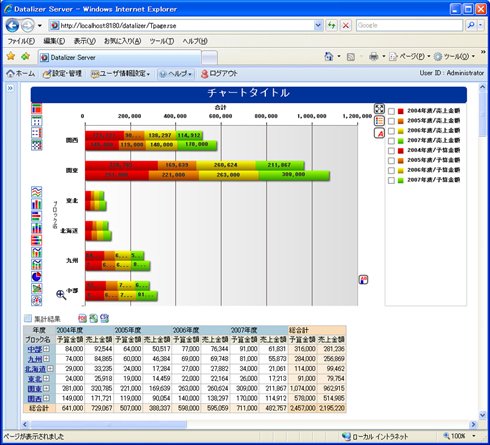Export results with the PDF icon
Screen dimensions: 490x445
point(82,318)
